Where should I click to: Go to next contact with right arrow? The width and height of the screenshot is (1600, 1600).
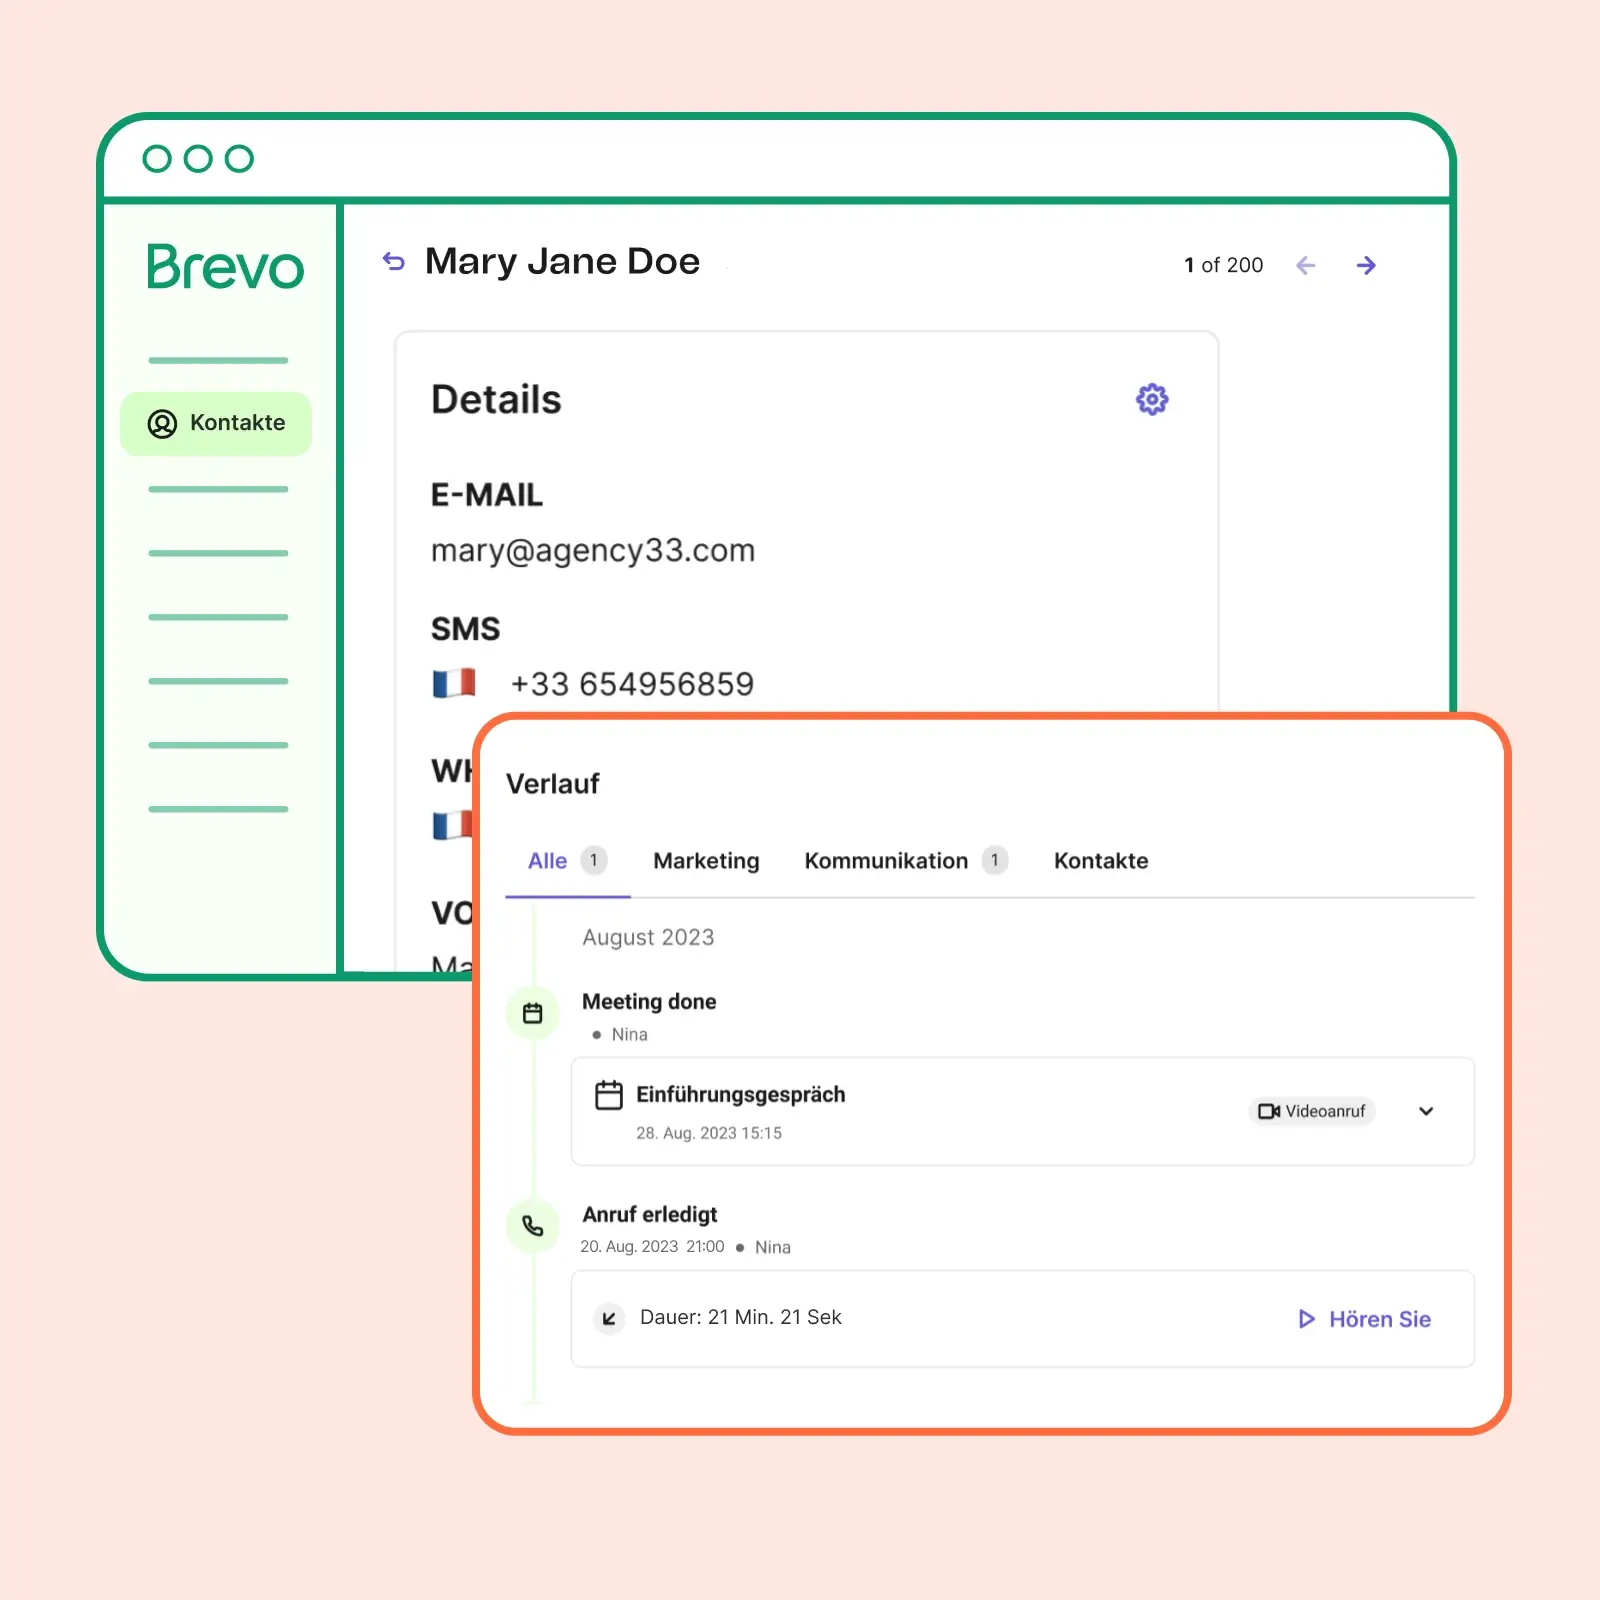coord(1366,265)
